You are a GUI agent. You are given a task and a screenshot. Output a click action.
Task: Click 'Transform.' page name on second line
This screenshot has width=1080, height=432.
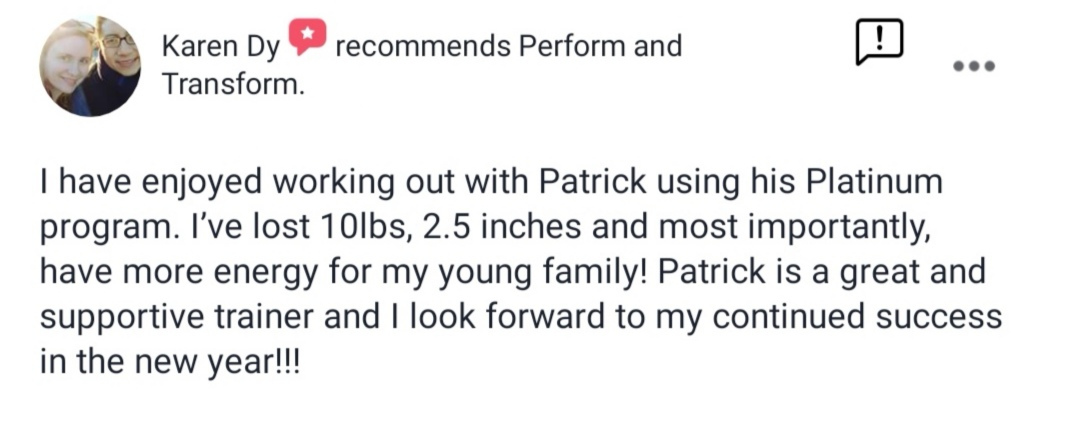[x=233, y=84]
